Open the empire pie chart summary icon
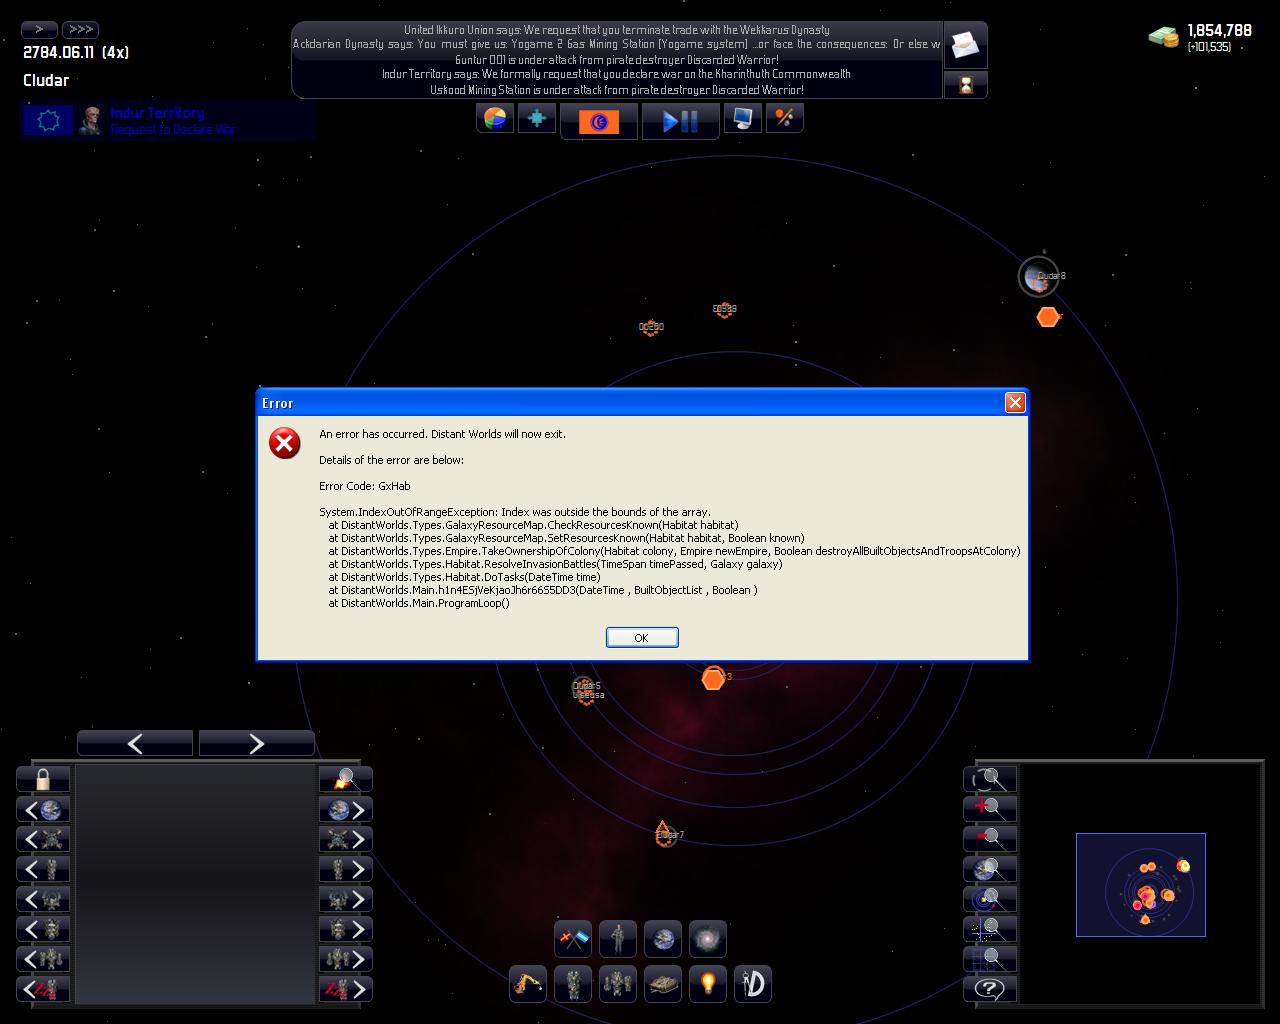This screenshot has width=1280, height=1024. [495, 119]
